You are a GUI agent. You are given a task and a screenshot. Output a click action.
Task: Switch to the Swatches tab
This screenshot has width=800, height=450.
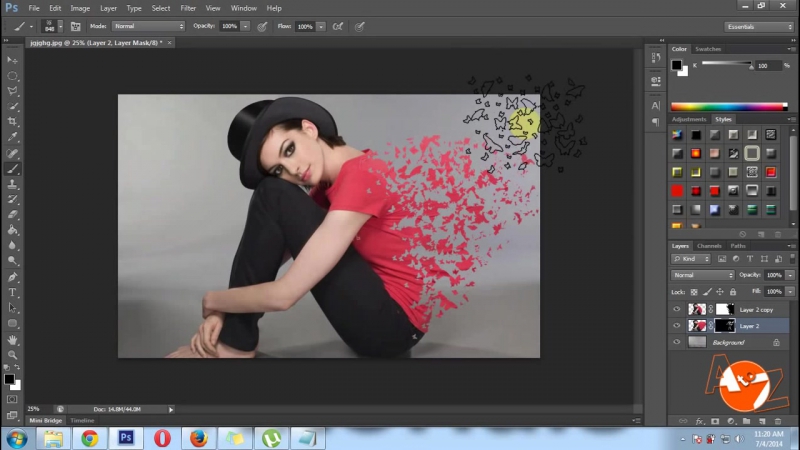tap(708, 49)
